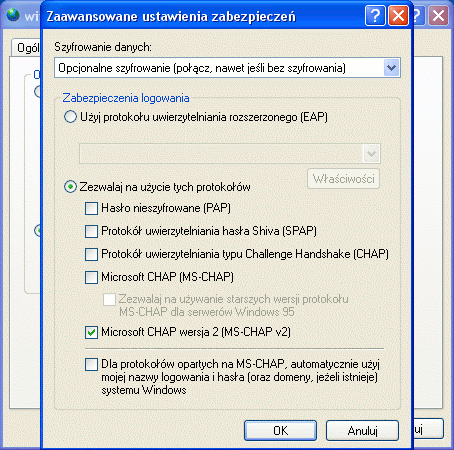Enable automatic Windows logon name checkbox
The width and height of the screenshot is (454, 450).
tap(91, 364)
